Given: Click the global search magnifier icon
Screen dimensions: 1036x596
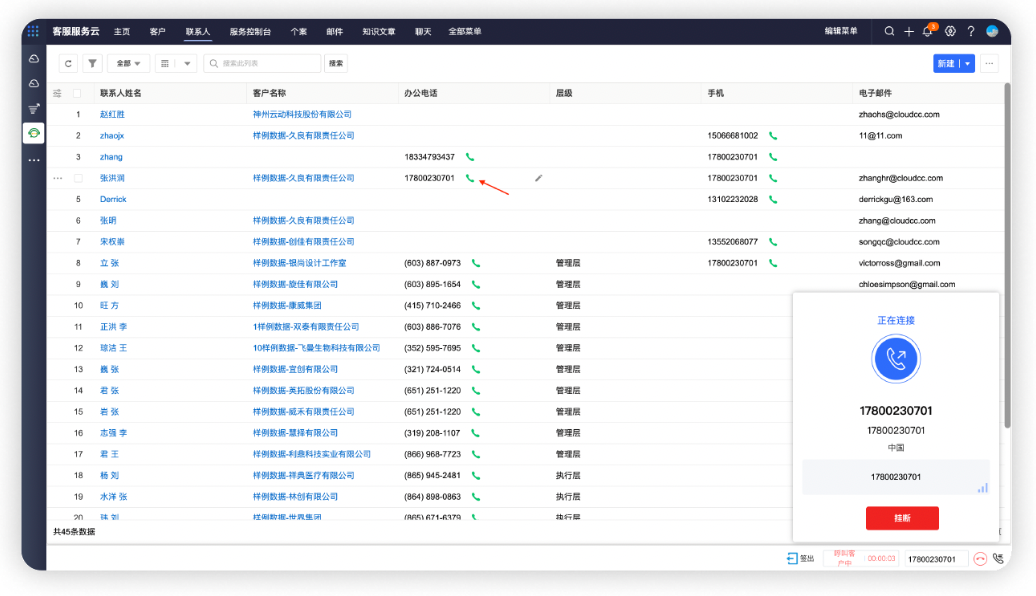Looking at the screenshot, I should point(889,31).
